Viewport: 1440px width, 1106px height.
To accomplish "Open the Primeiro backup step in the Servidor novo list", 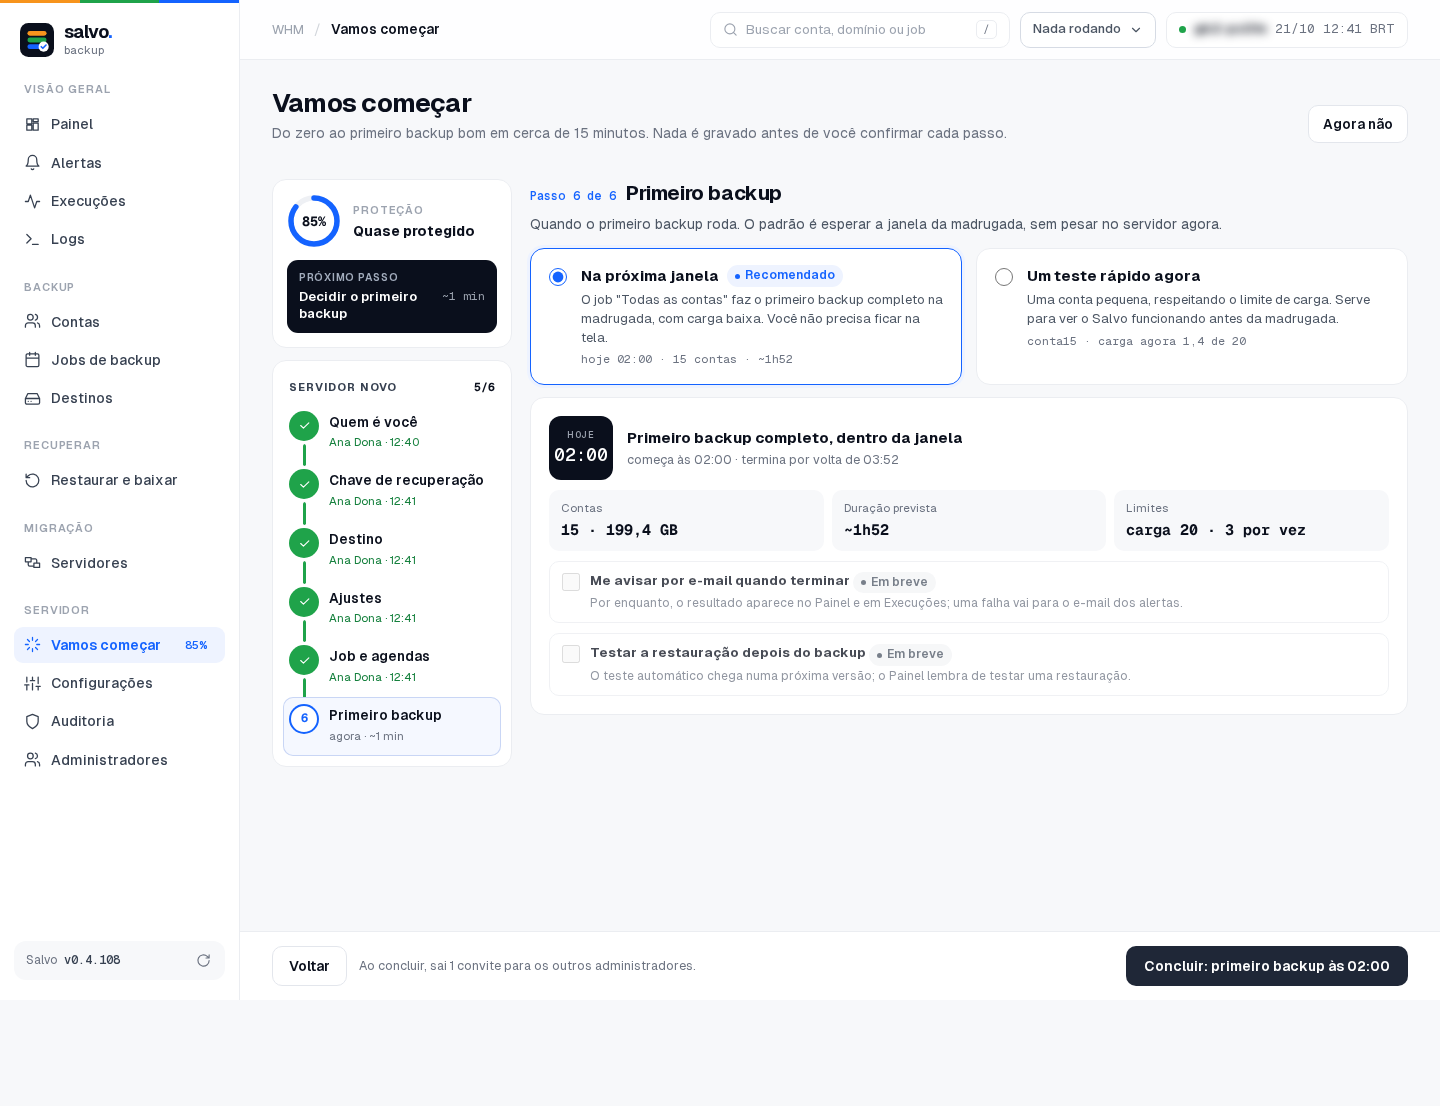I will pos(392,726).
